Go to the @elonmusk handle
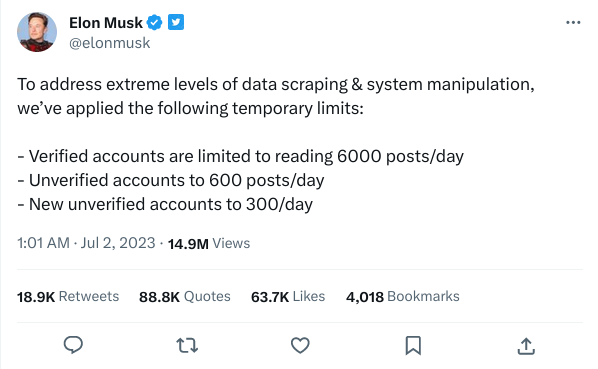The width and height of the screenshot is (598, 369). click(x=109, y=43)
